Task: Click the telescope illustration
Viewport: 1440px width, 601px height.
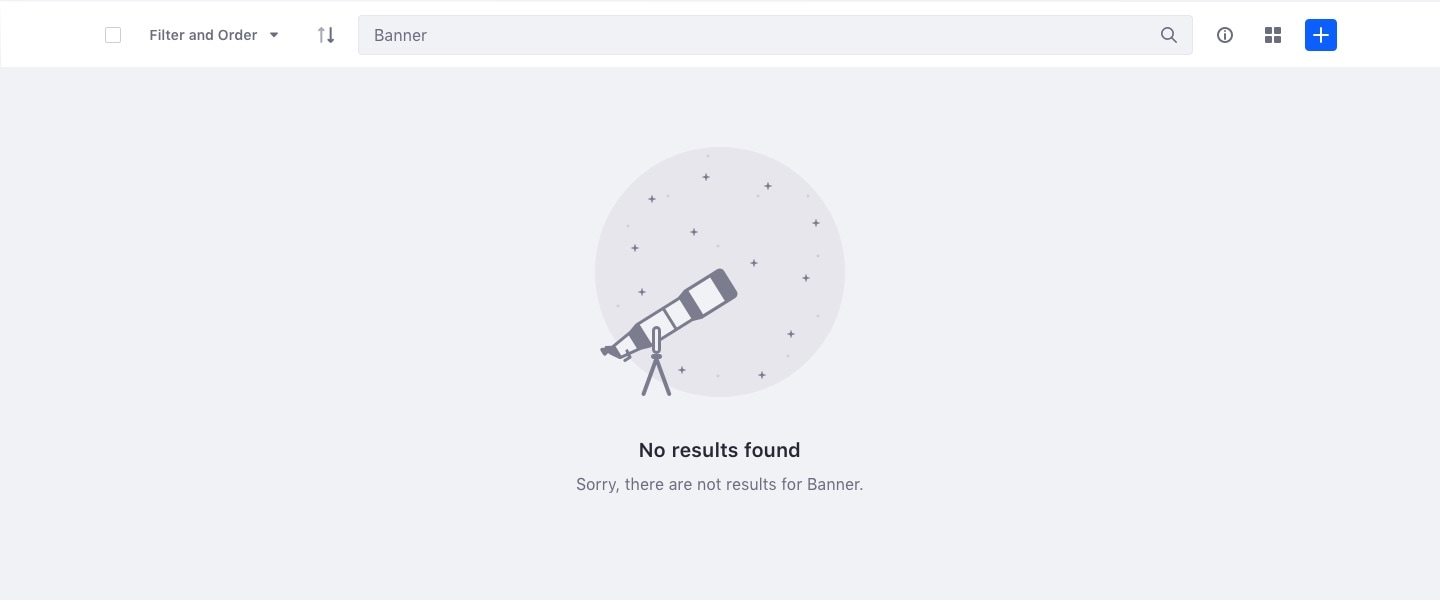Action: point(670,320)
